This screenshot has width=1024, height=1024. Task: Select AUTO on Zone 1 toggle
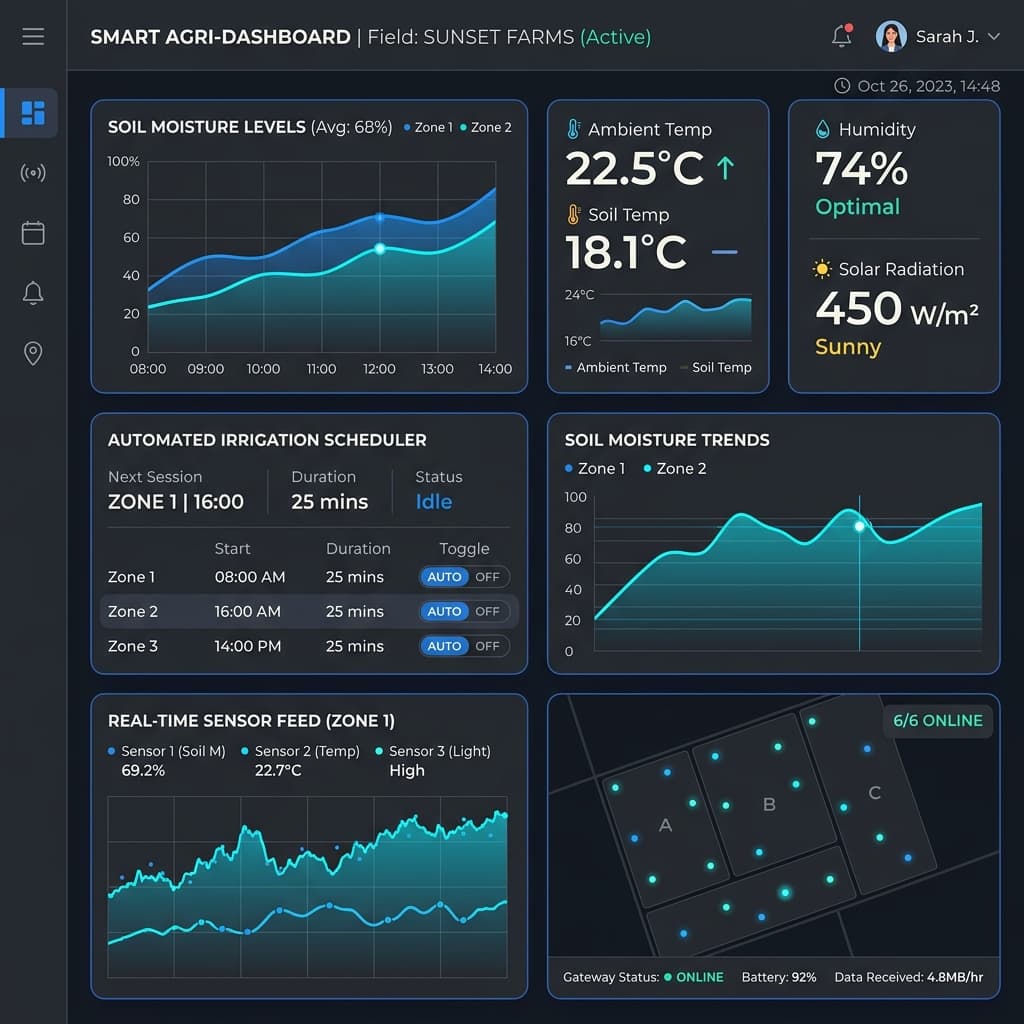tap(444, 577)
